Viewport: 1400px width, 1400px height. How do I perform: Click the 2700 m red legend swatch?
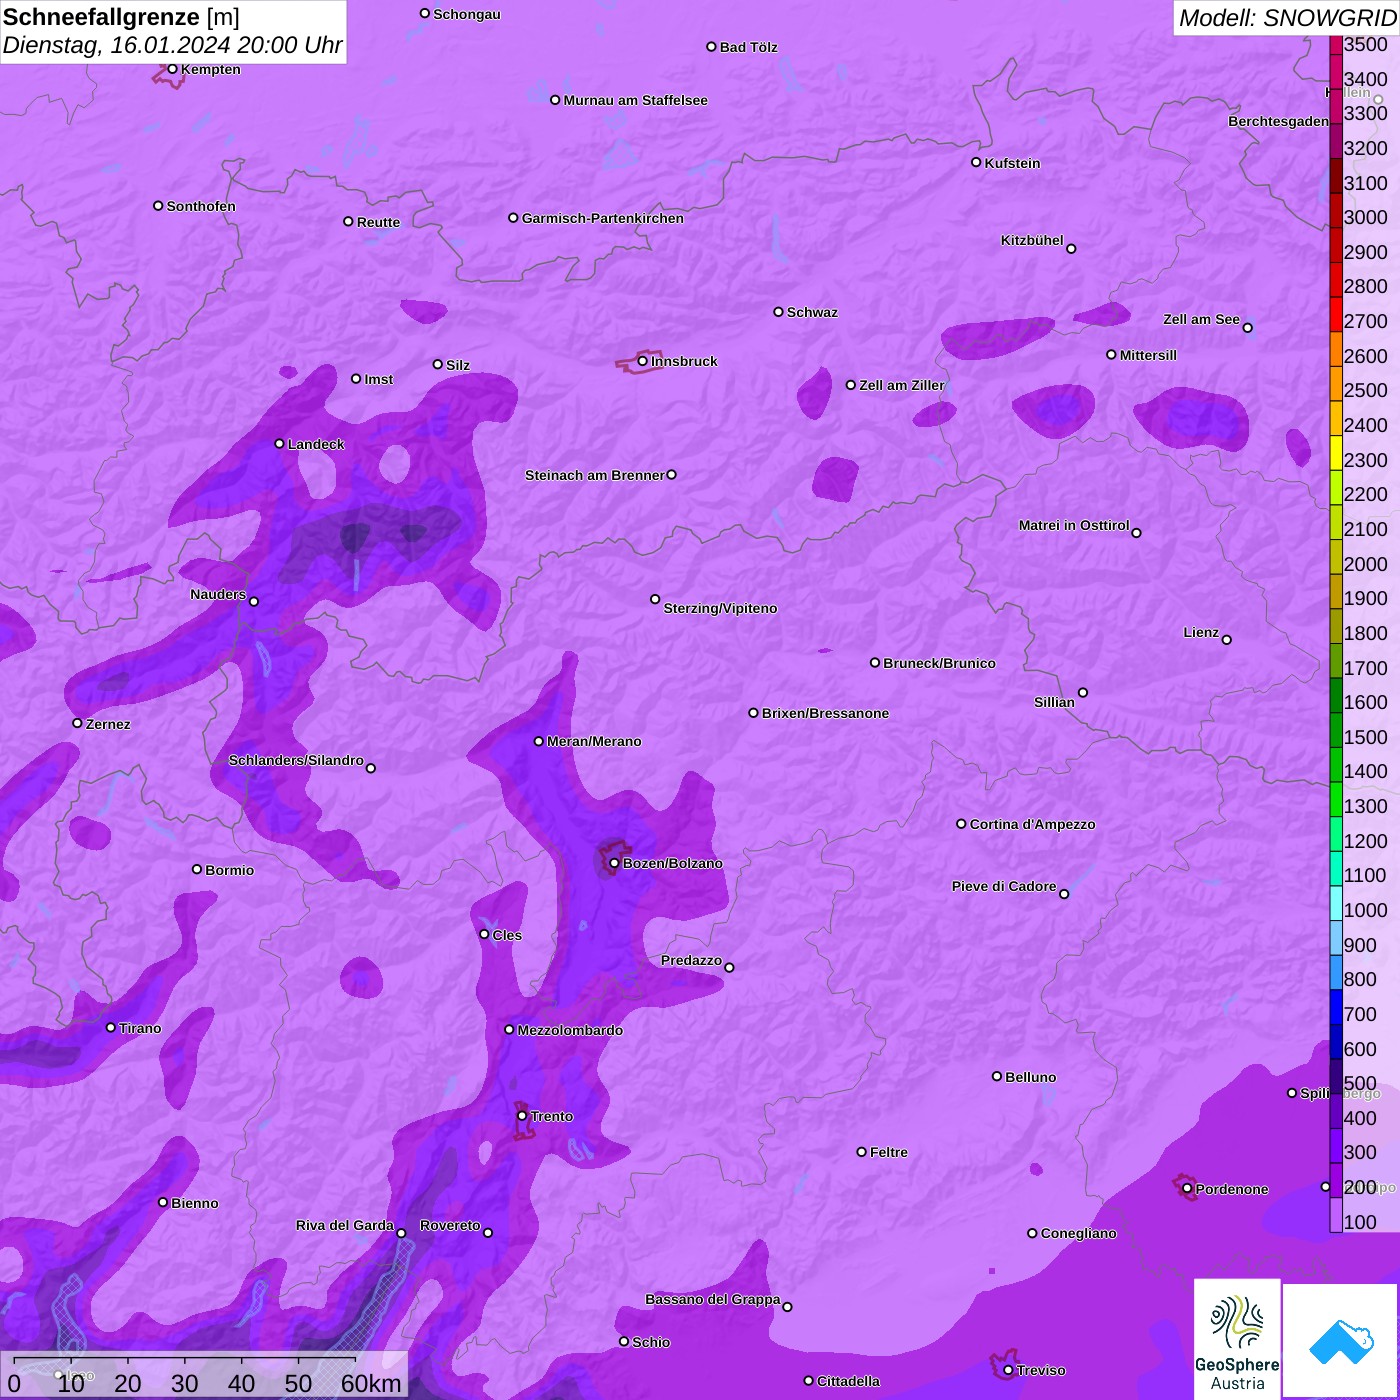1336,314
